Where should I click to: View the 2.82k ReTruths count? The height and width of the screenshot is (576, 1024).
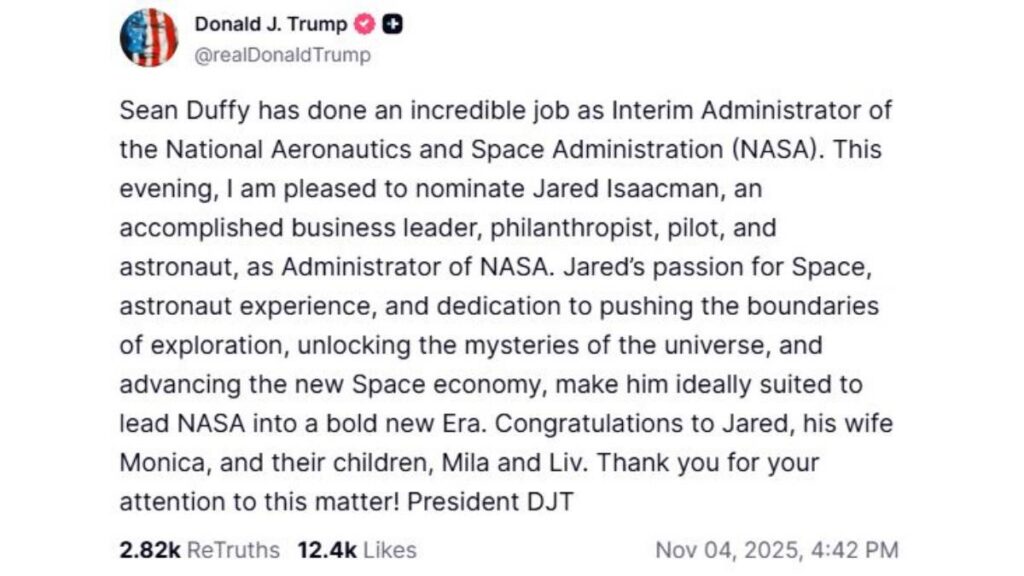(x=149, y=549)
